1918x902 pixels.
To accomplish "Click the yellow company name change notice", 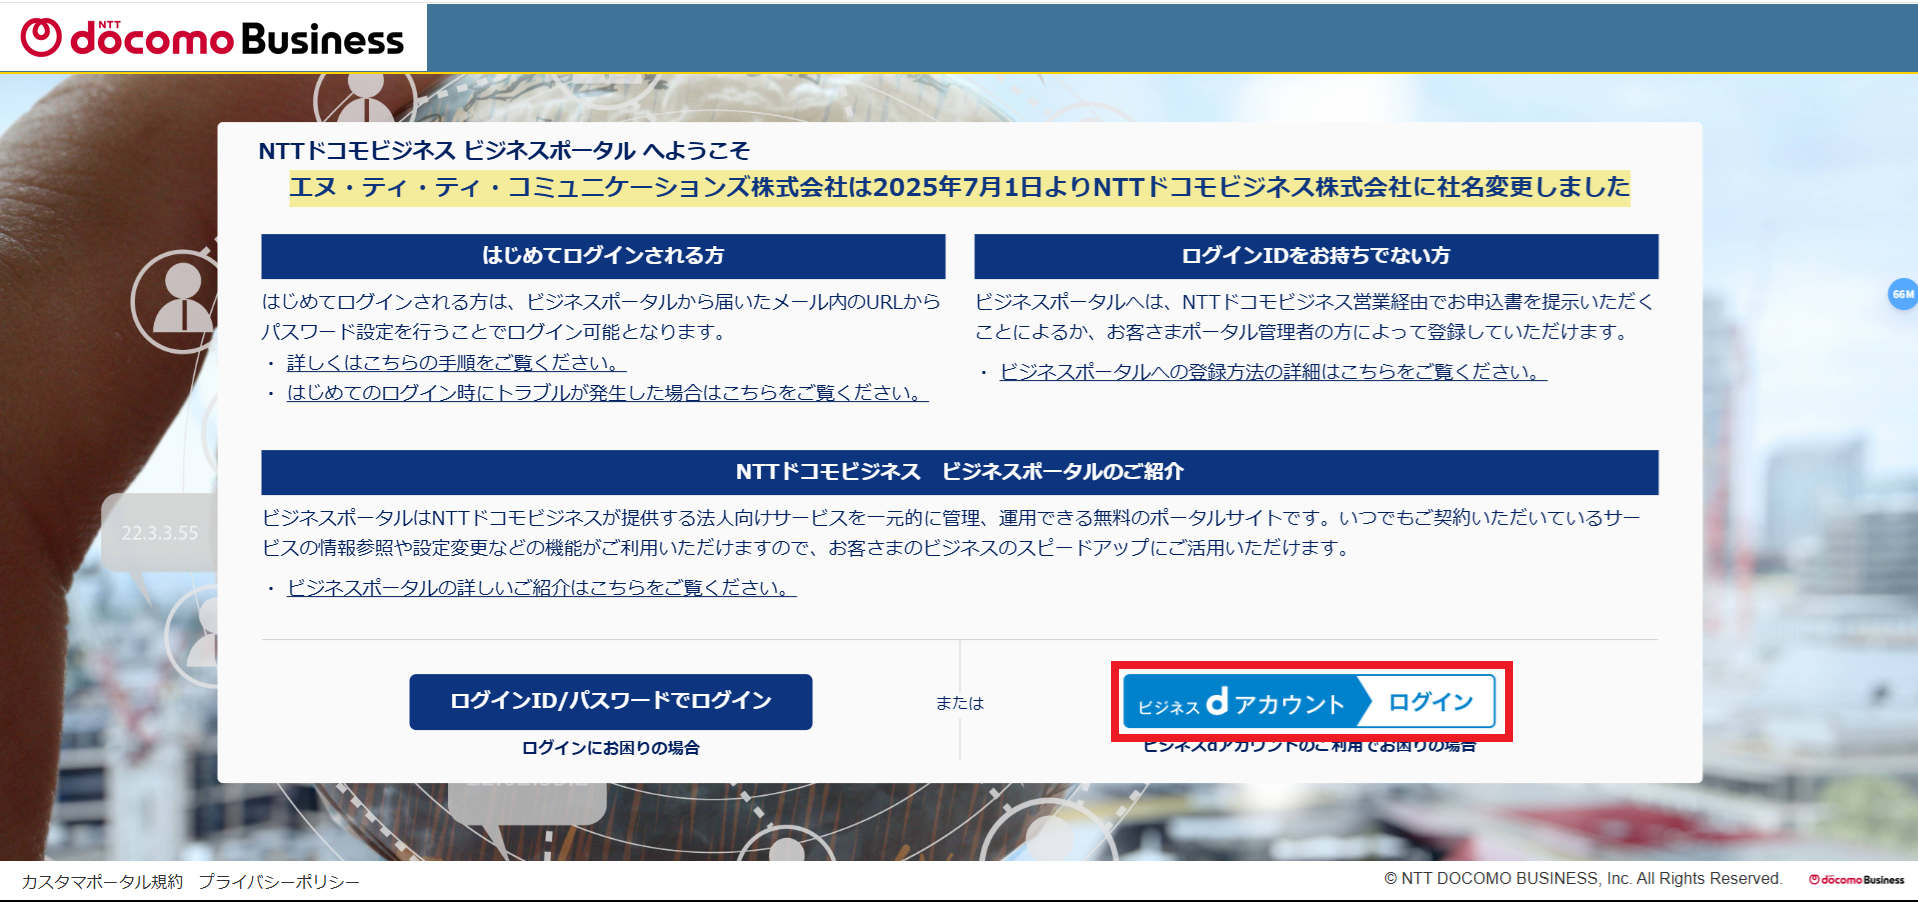I will pyautogui.click(x=960, y=188).
